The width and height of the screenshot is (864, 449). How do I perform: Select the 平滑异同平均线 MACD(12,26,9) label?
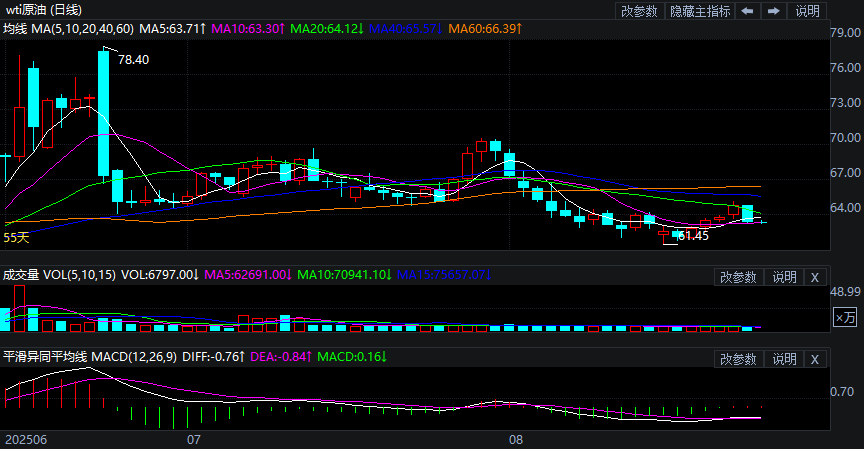click(x=92, y=356)
